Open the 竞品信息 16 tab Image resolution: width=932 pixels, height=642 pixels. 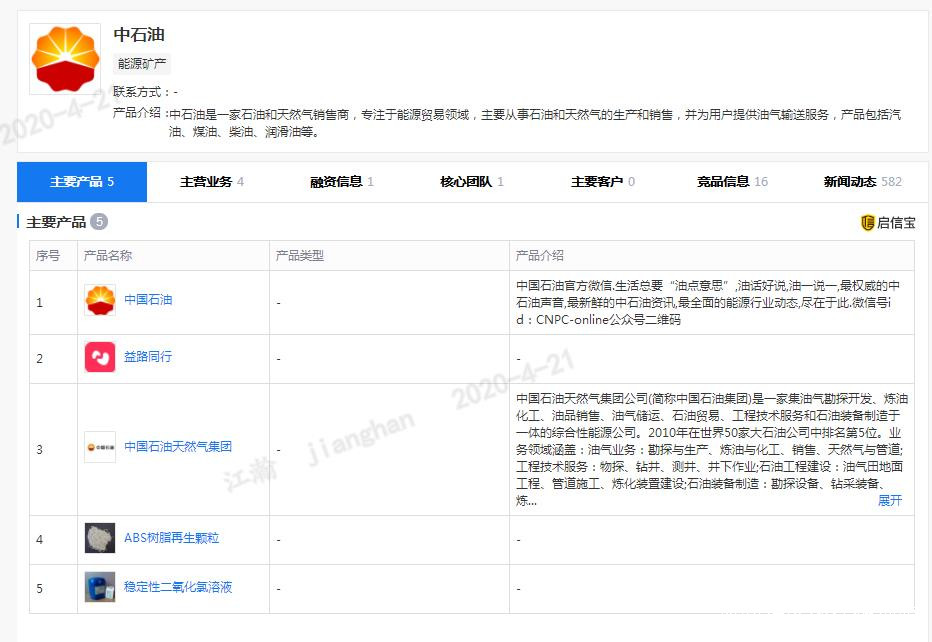coord(732,182)
